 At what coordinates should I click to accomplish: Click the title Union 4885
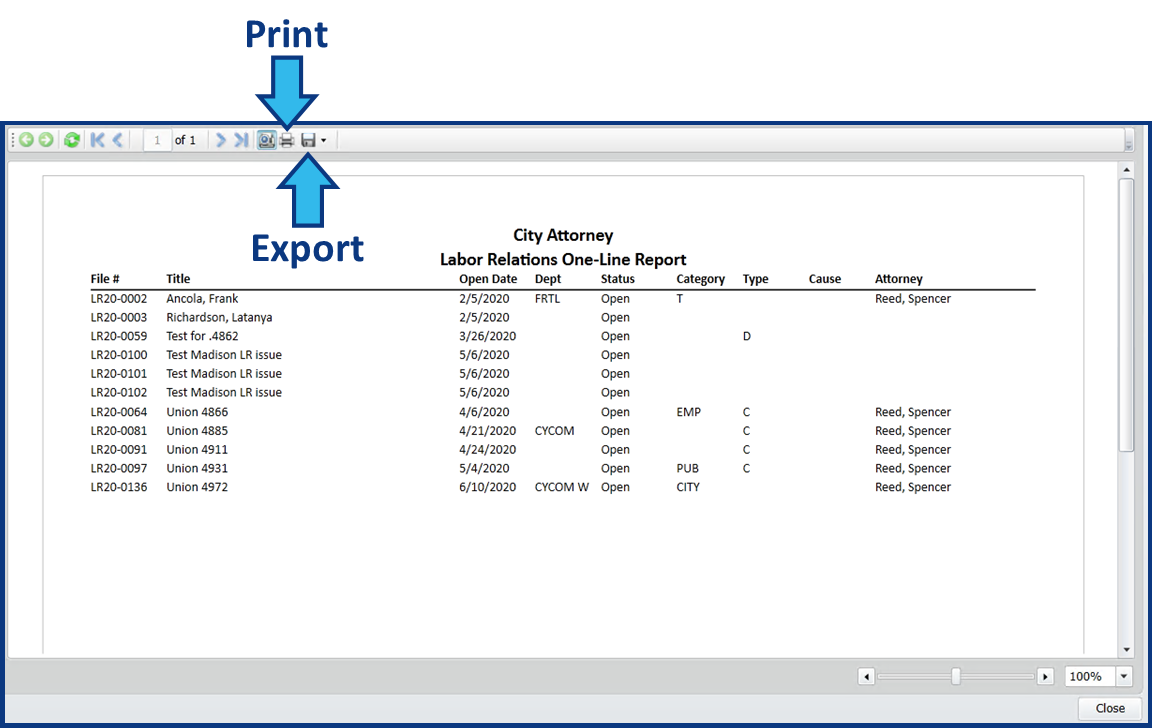[197, 431]
